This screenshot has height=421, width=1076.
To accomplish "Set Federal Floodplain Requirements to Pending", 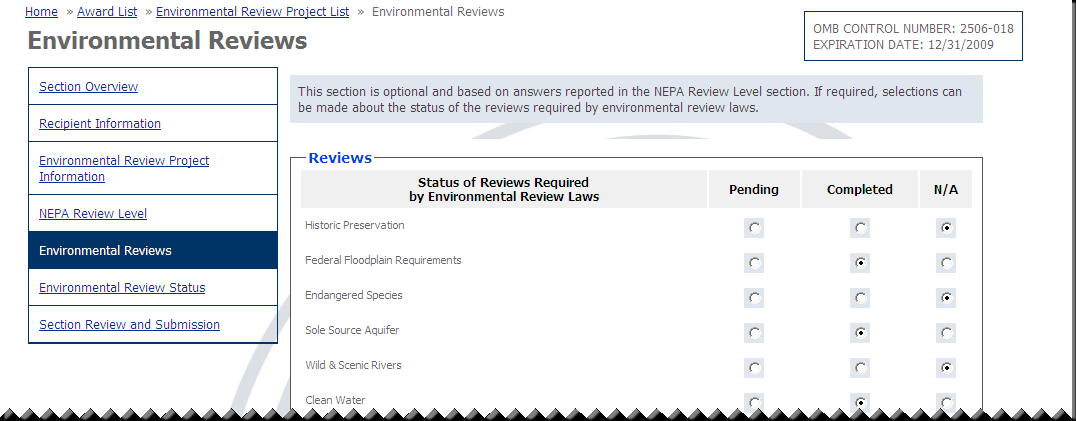I will (x=754, y=264).
